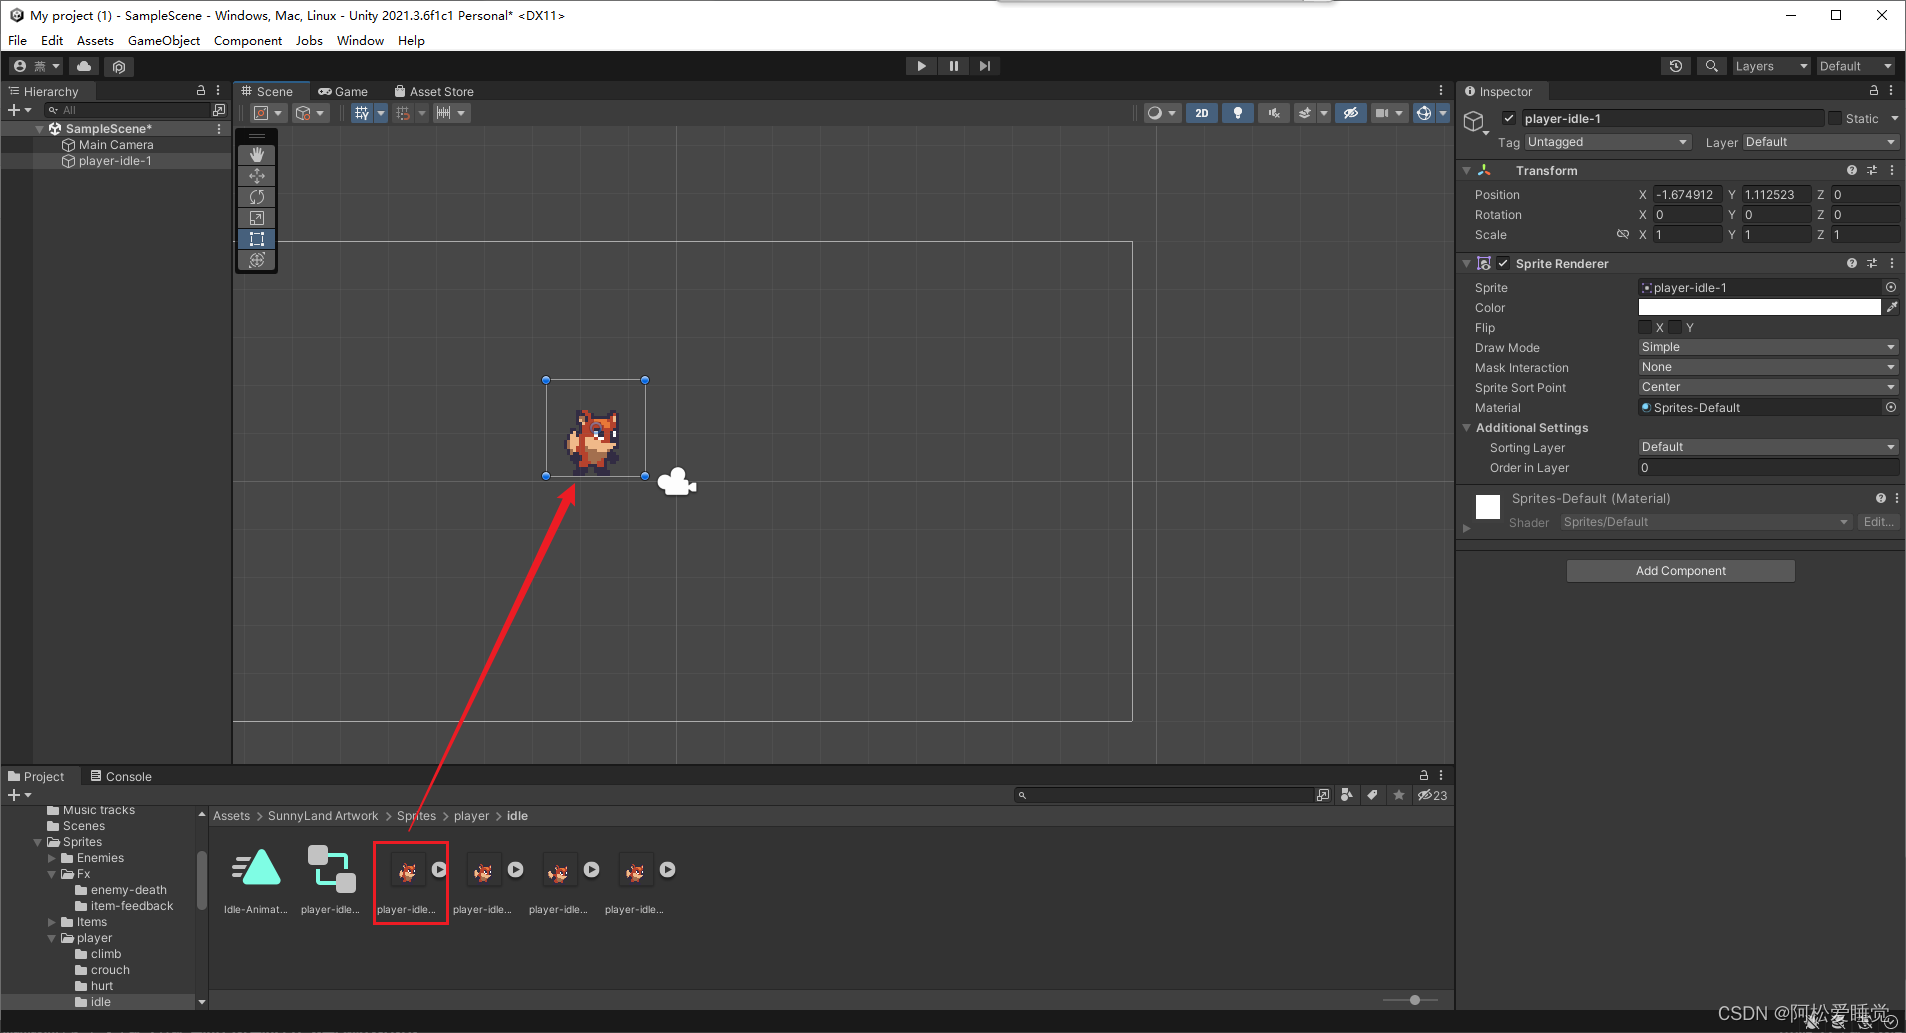1906x1033 pixels.
Task: Click the Pause button
Action: pyautogui.click(x=953, y=66)
